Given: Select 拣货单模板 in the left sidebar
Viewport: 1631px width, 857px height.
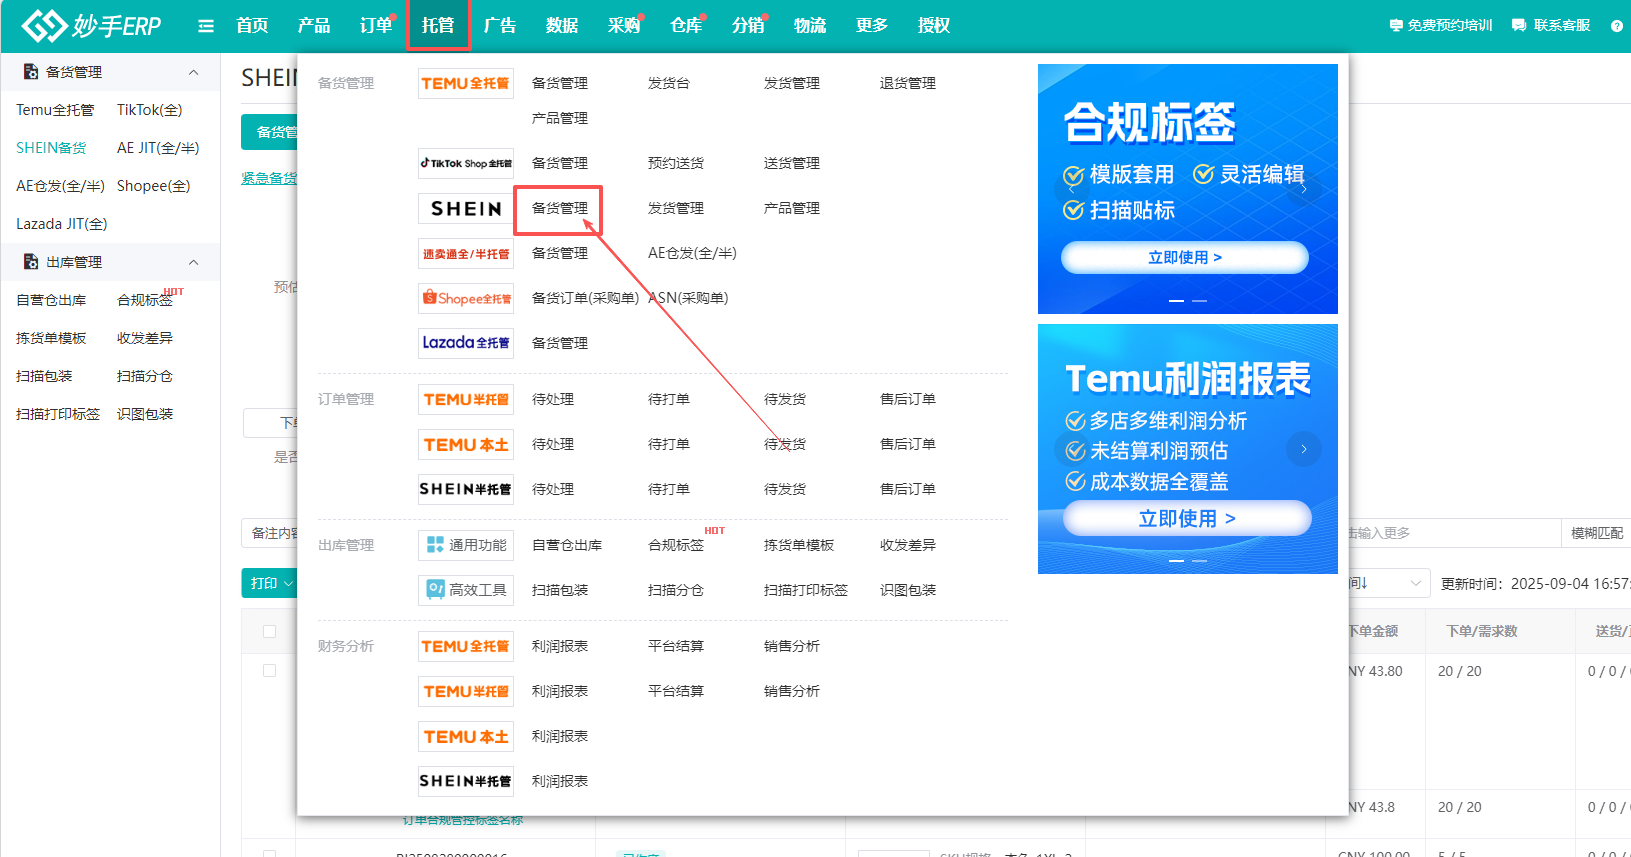Looking at the screenshot, I should click(51, 338).
